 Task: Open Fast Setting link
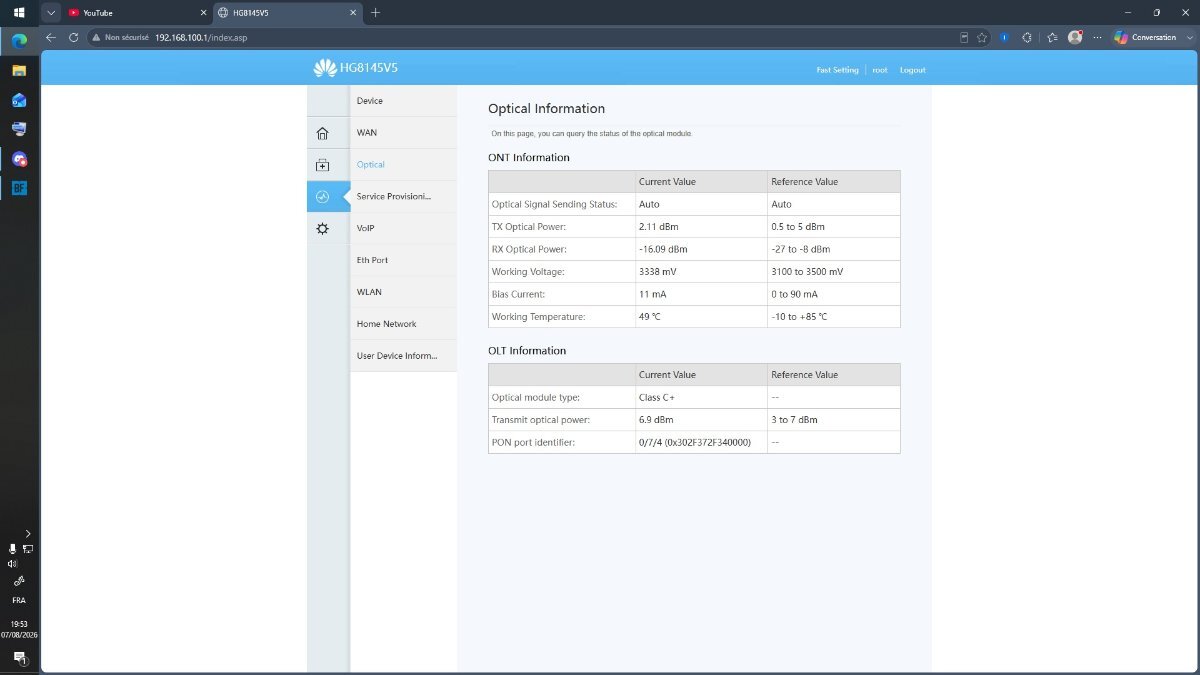pos(837,70)
